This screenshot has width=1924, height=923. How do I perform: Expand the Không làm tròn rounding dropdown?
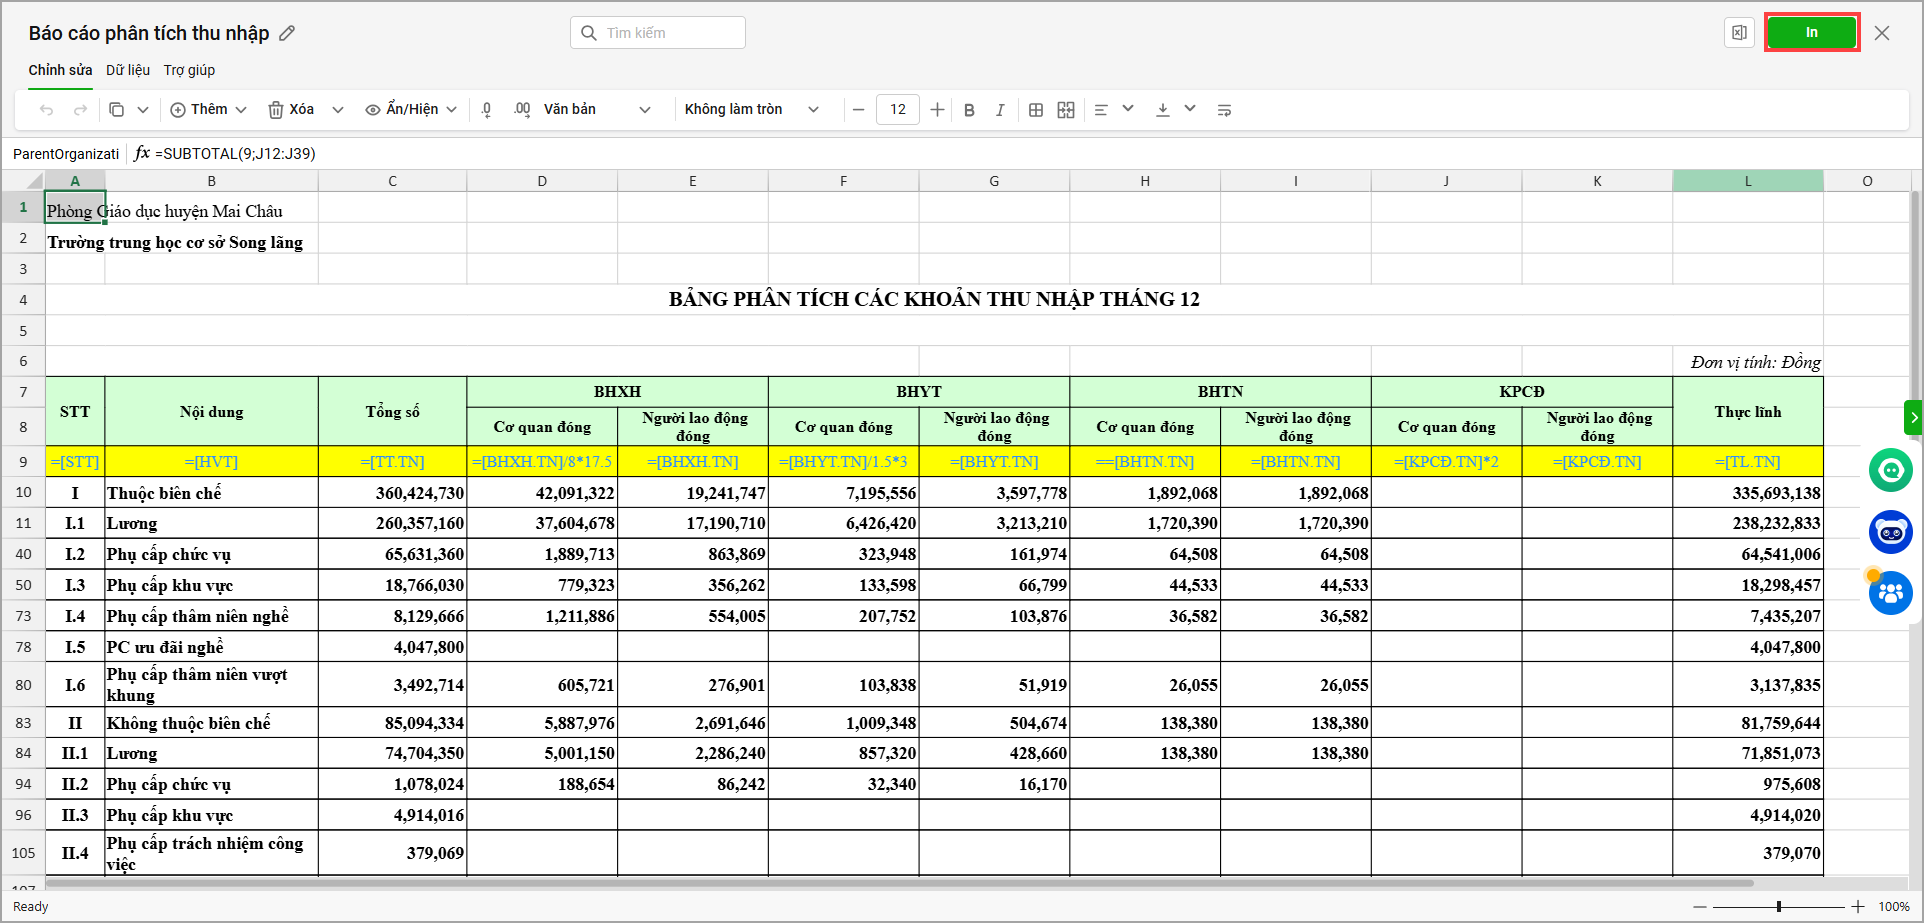click(751, 110)
